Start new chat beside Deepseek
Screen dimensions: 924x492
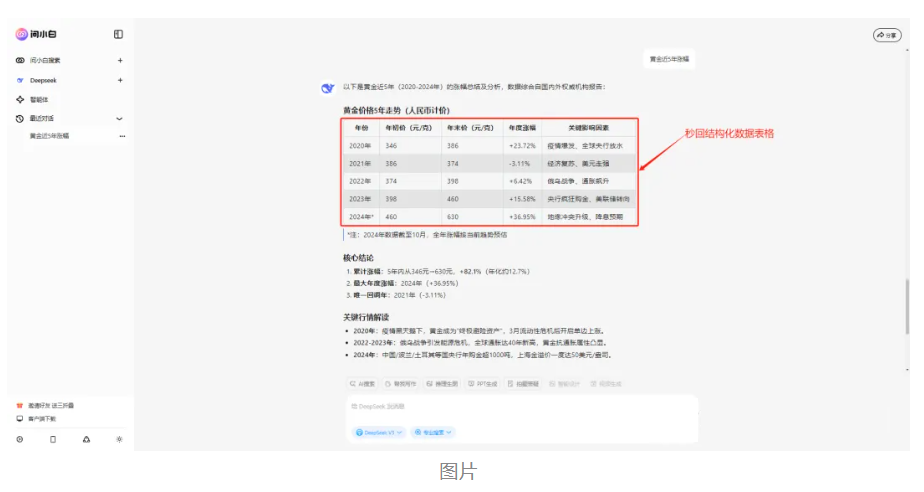120,80
